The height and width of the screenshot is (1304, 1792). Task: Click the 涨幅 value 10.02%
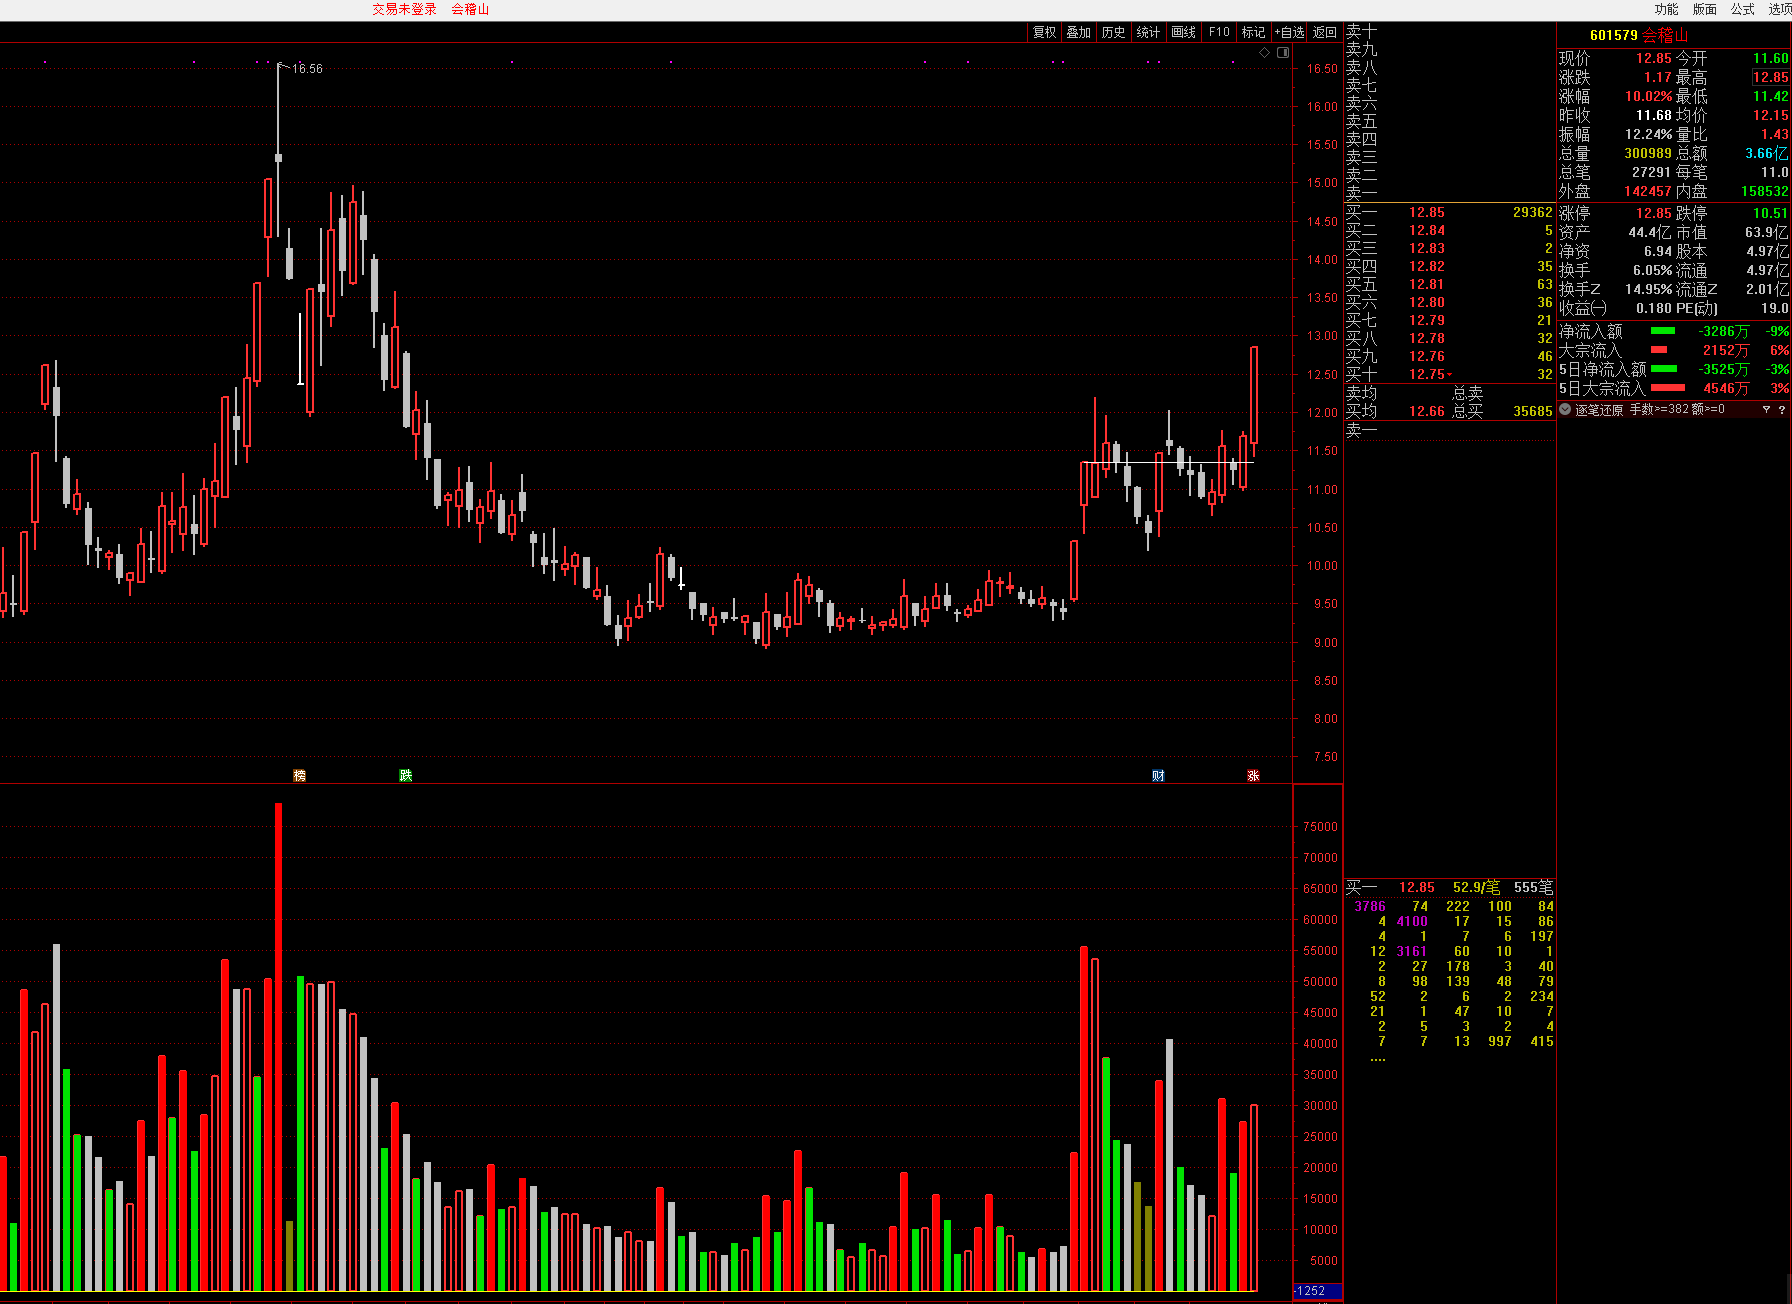[x=1649, y=96]
